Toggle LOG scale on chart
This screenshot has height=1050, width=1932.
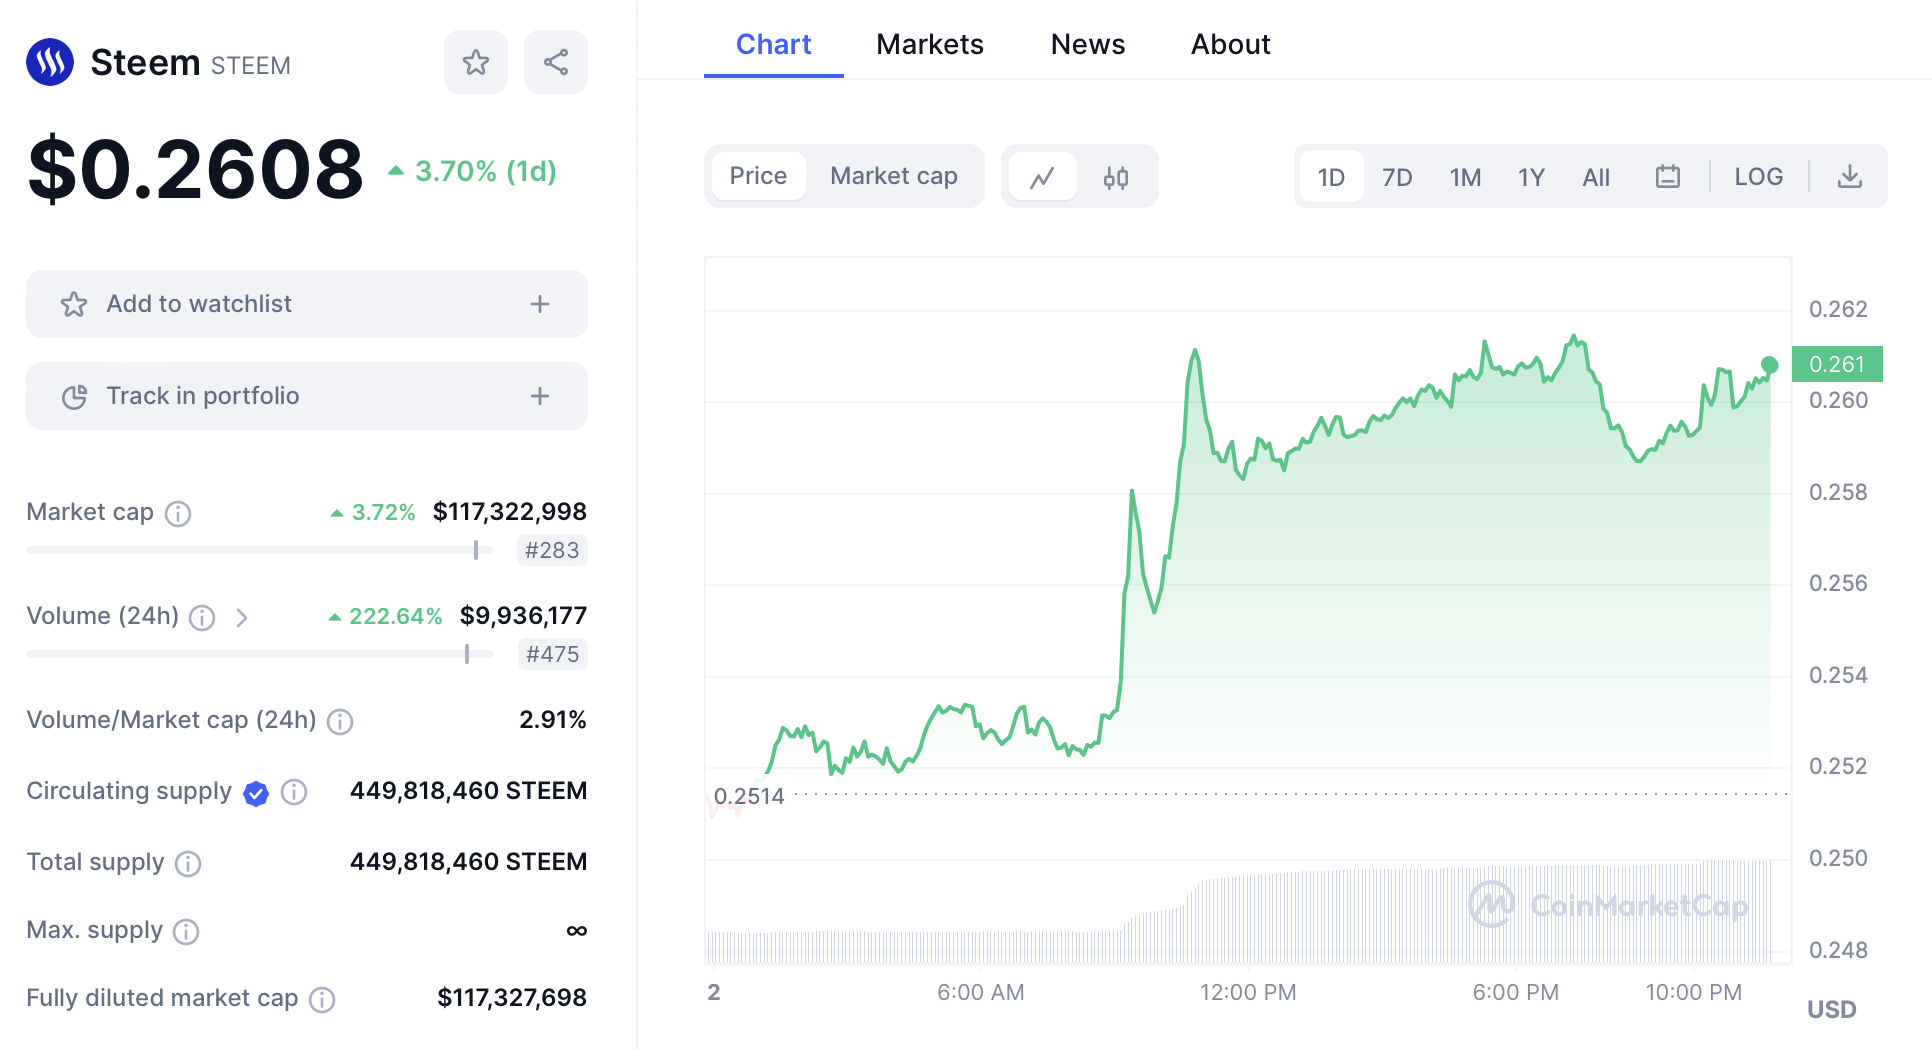coord(1758,177)
